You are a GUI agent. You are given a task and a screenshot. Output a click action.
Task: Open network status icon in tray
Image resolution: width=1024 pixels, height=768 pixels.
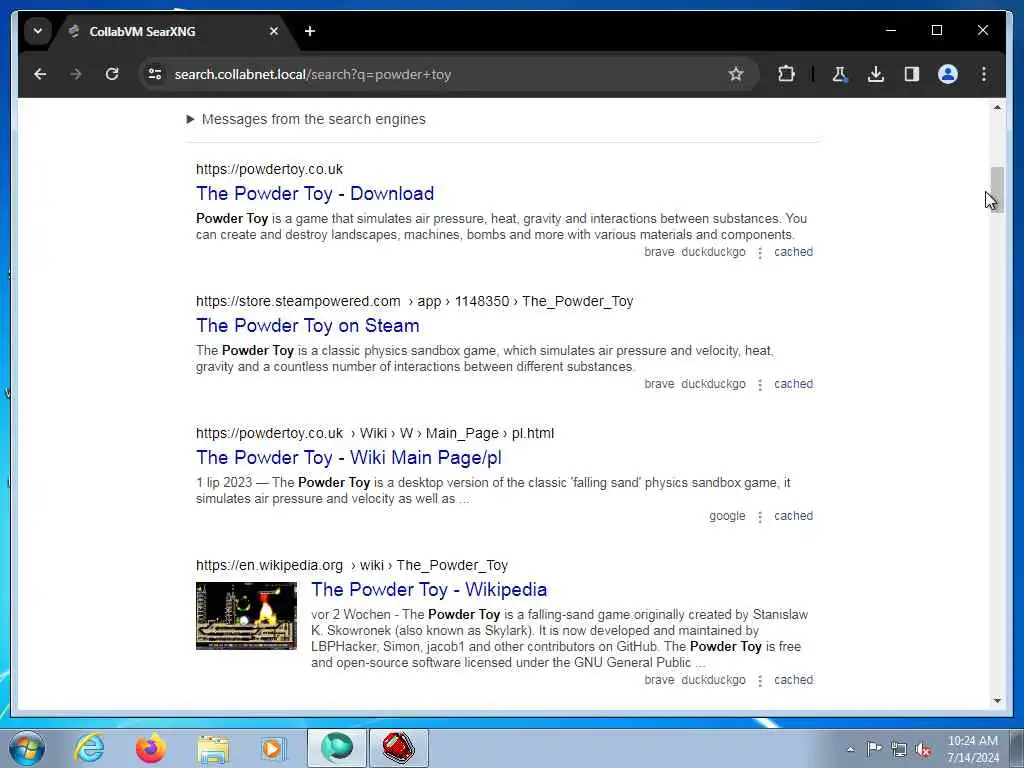pos(899,750)
